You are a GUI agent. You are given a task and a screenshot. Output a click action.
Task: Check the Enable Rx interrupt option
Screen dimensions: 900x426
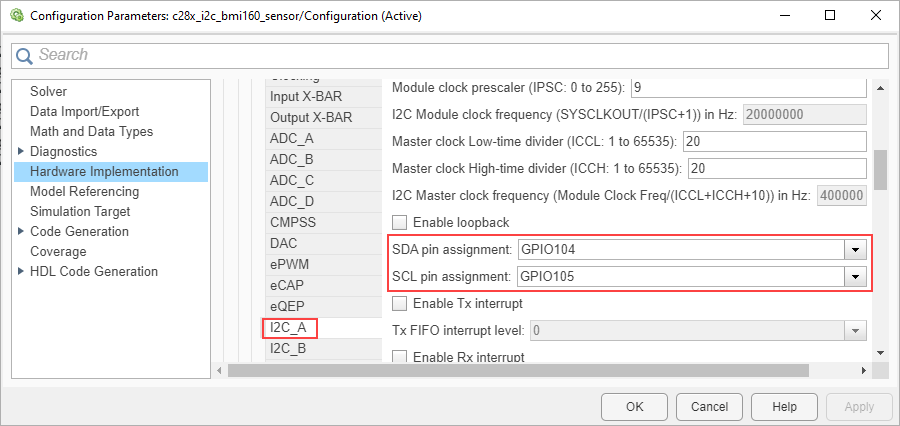point(401,357)
